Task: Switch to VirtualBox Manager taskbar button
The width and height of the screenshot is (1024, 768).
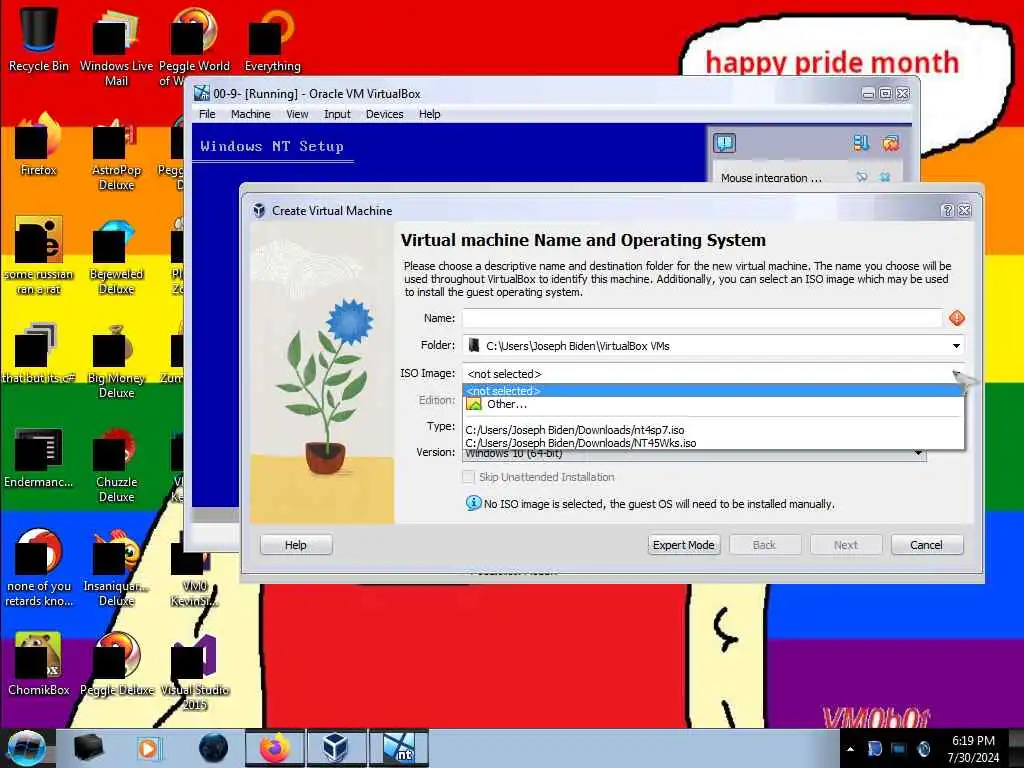Action: (336, 748)
